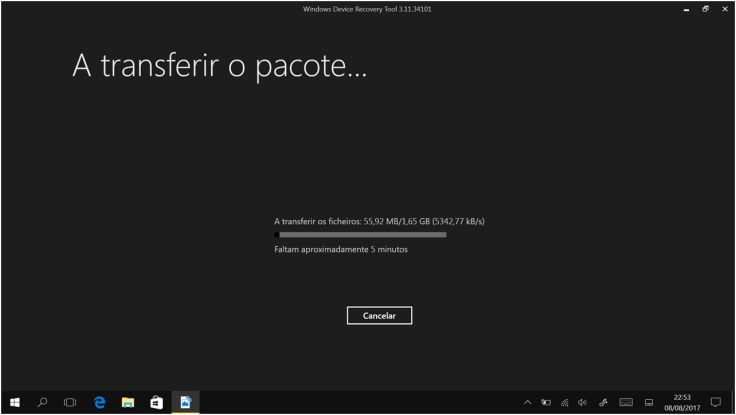The image size is (736, 415).
Task: Open the Action Center notifications icon
Action: [715, 403]
